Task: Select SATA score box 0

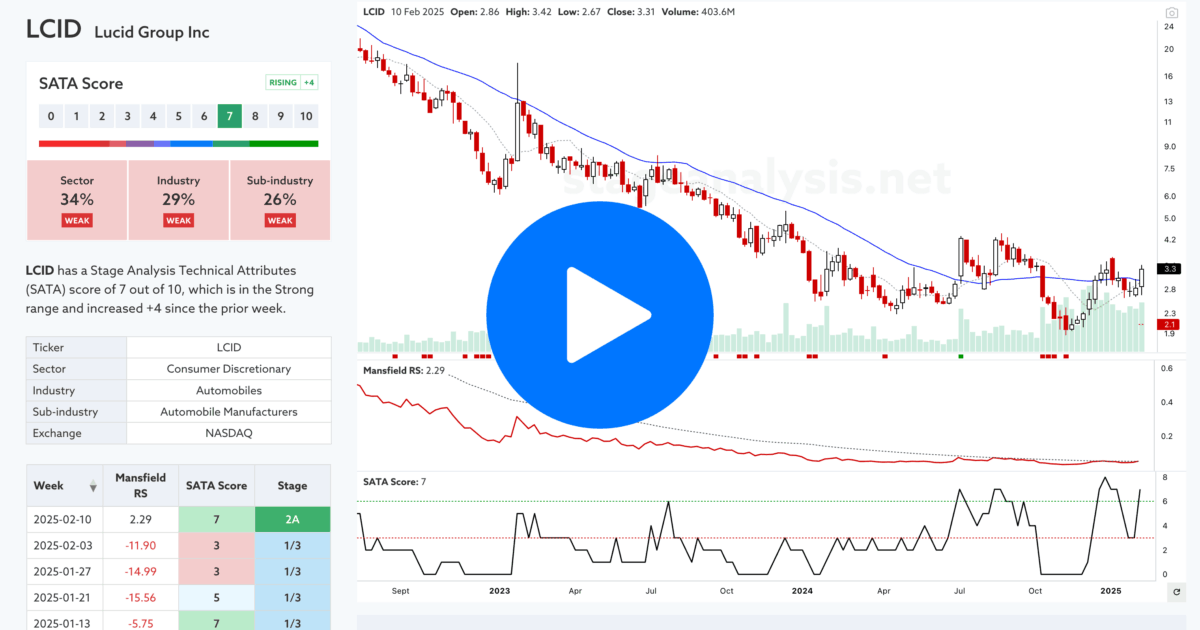Action: 51,116
